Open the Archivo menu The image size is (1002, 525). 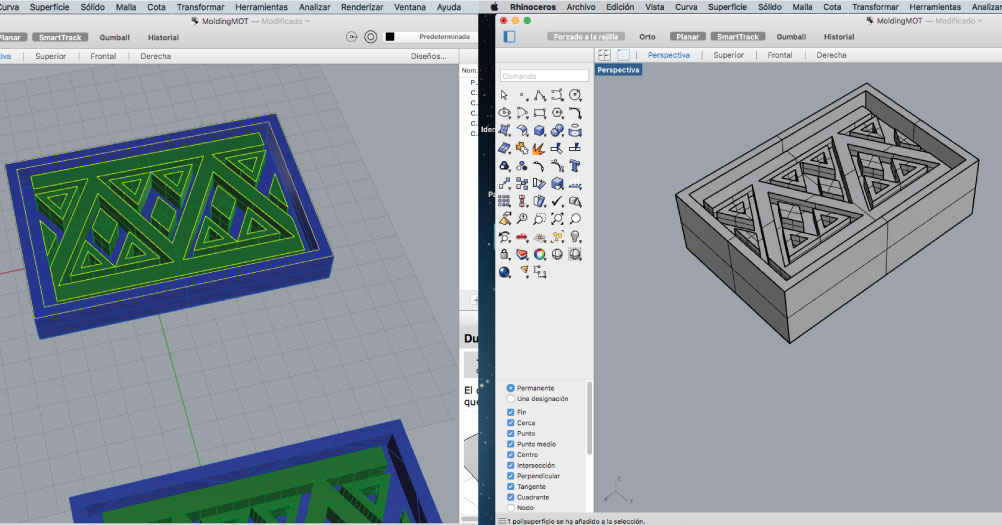581,7
